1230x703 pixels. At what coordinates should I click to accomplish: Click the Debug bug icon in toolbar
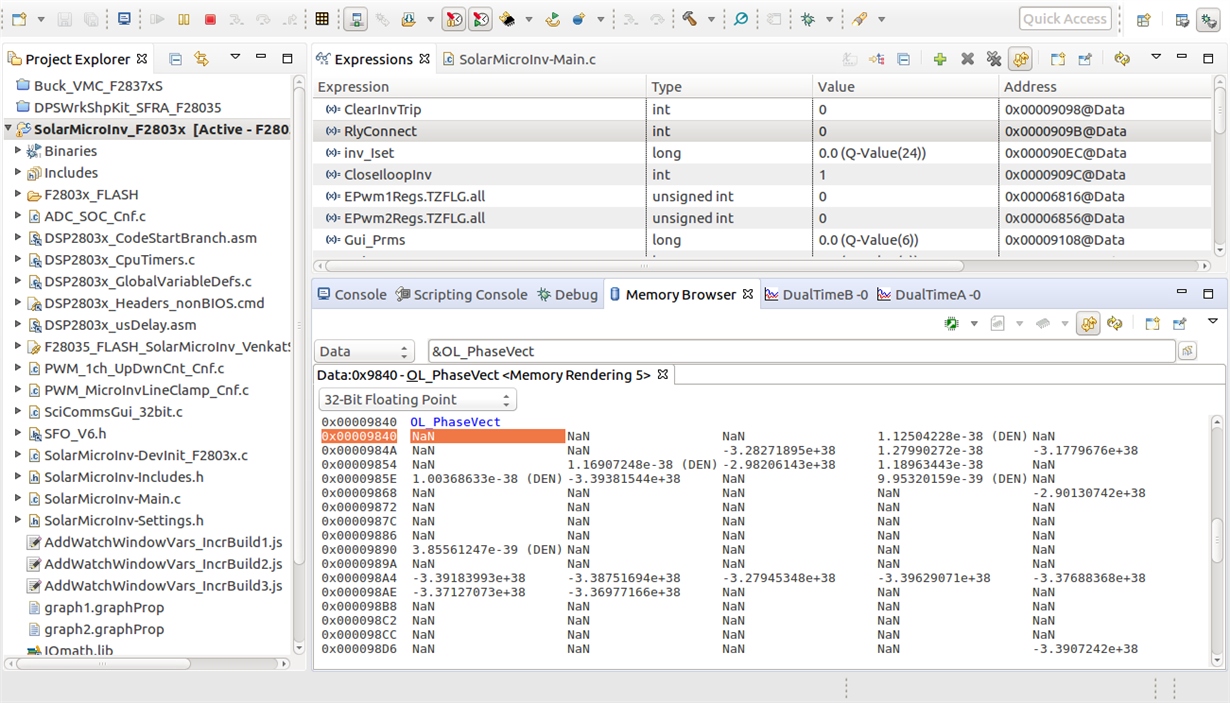click(808, 19)
